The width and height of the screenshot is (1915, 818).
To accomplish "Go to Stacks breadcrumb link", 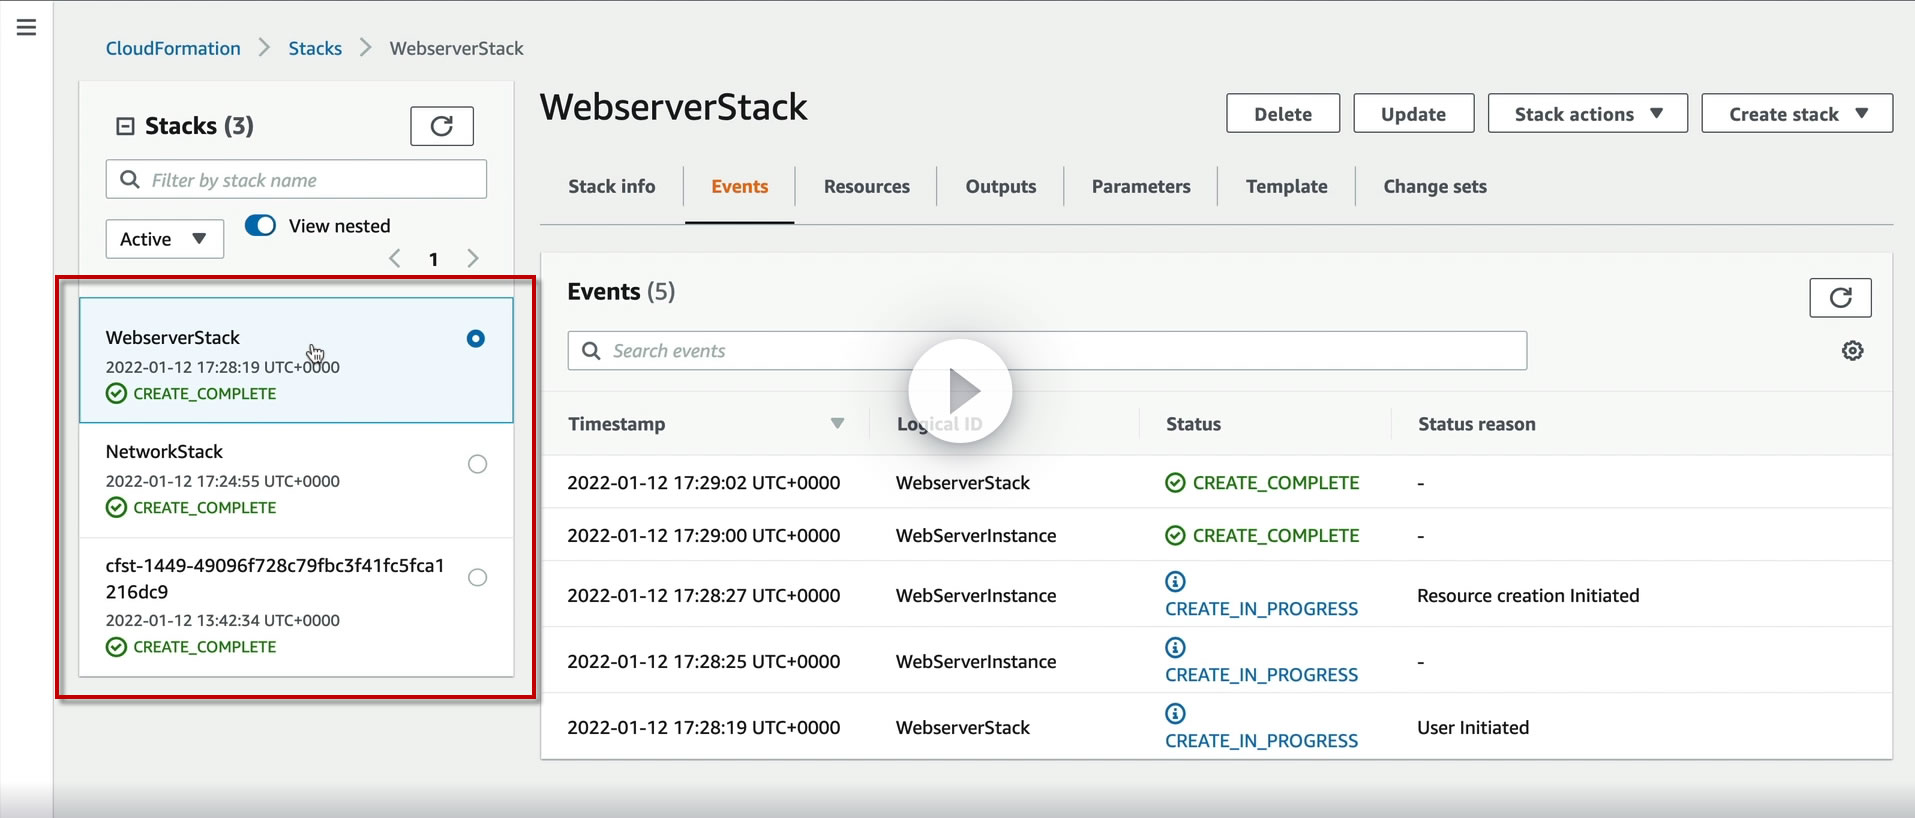I will (x=315, y=48).
